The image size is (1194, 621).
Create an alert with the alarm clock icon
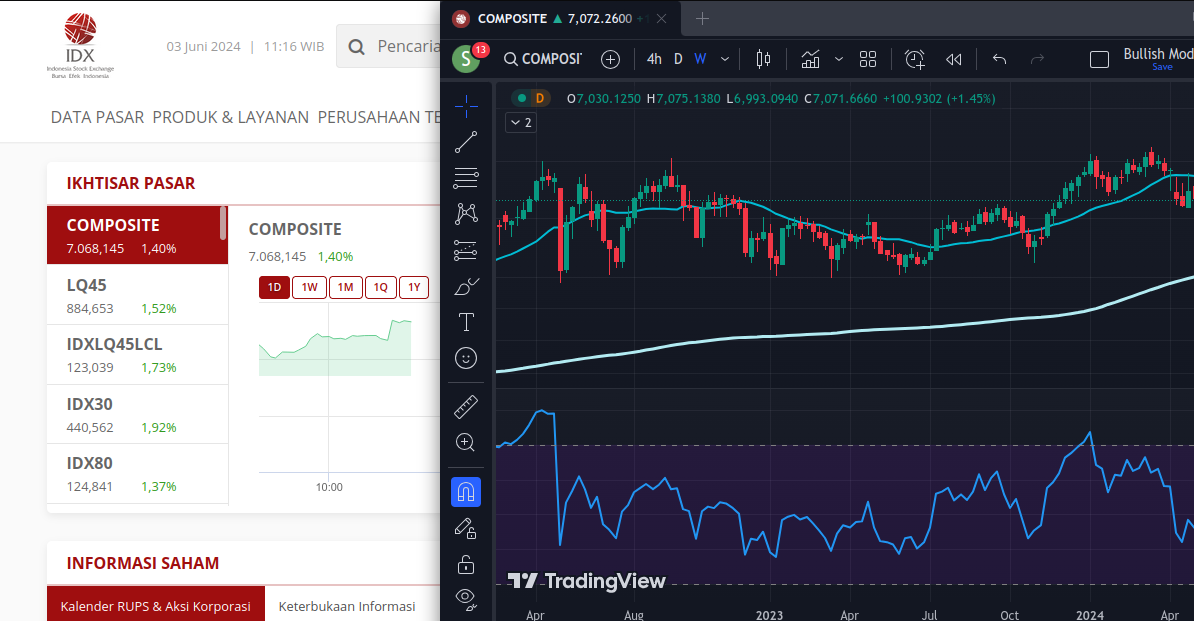pos(915,59)
